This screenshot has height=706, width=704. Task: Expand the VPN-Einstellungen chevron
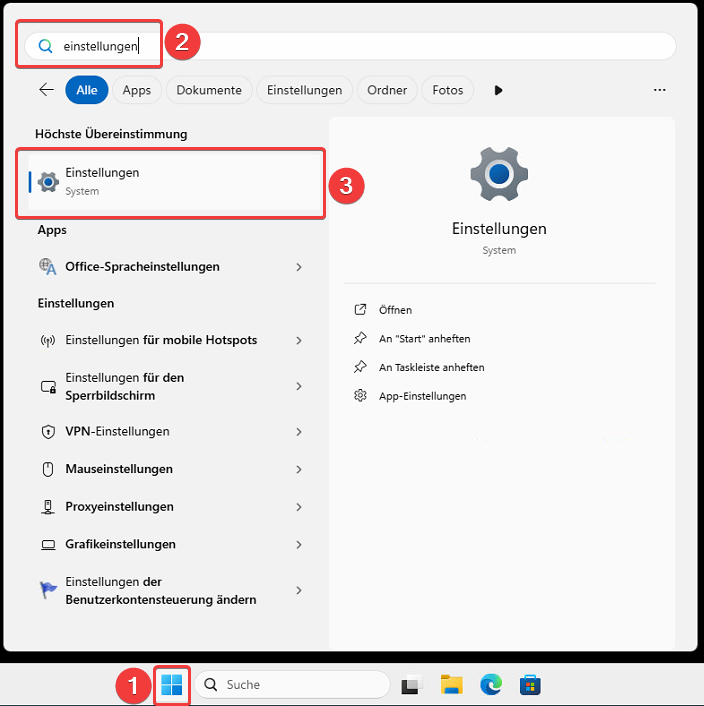point(299,432)
